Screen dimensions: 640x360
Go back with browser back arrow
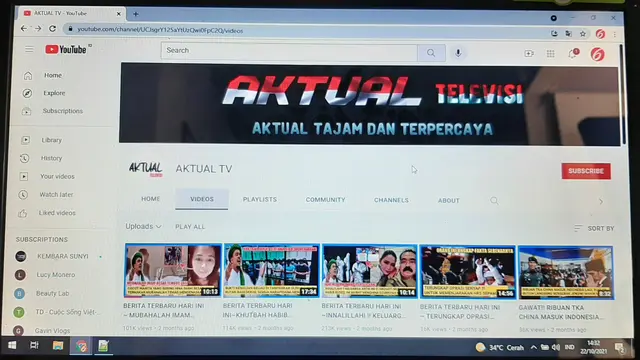tap(24, 29)
